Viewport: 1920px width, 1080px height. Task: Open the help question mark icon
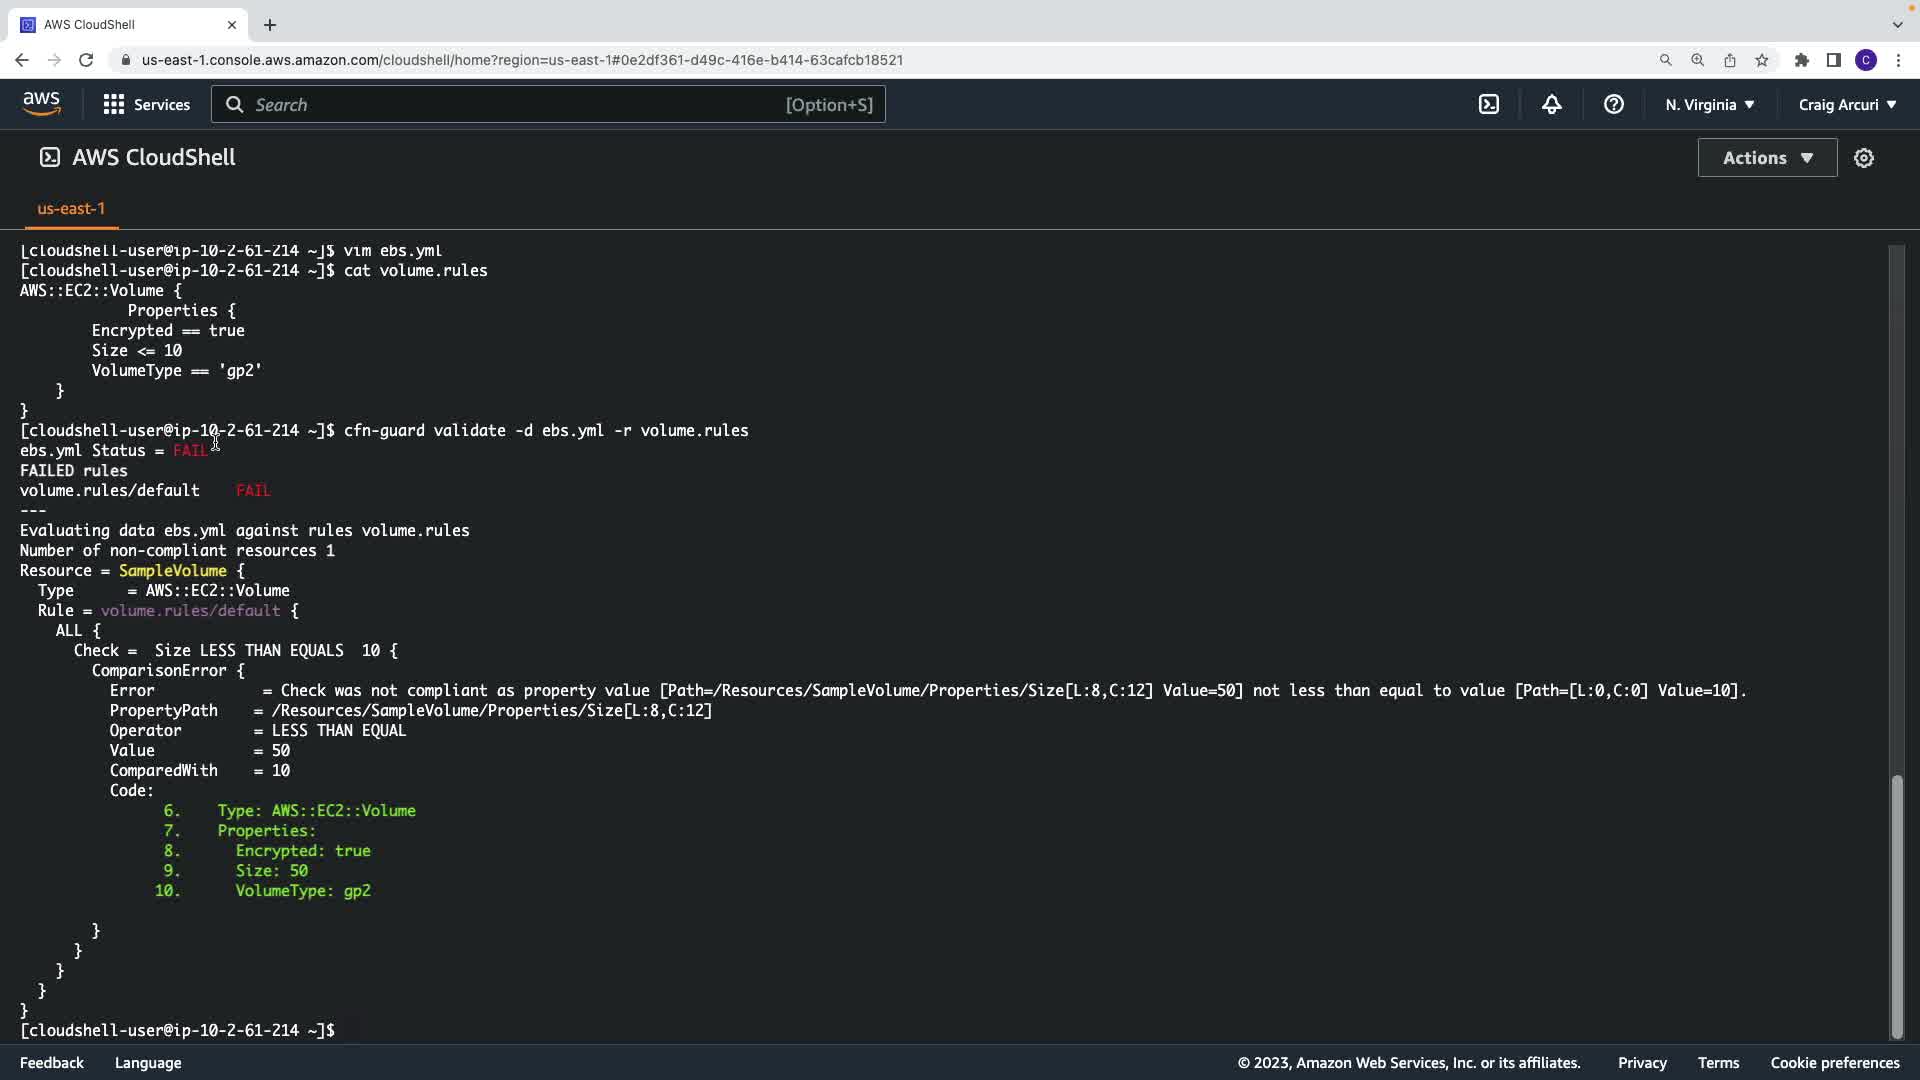pos(1613,105)
